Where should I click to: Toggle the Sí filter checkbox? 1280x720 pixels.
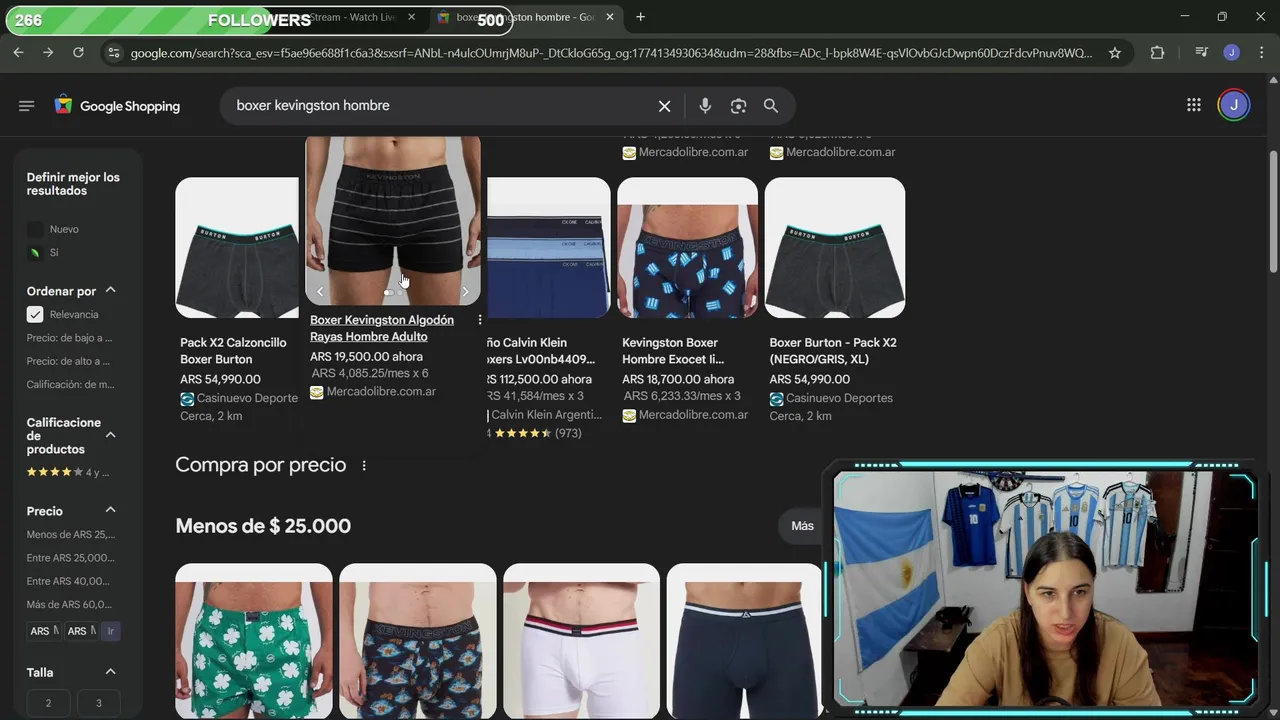pos(35,253)
